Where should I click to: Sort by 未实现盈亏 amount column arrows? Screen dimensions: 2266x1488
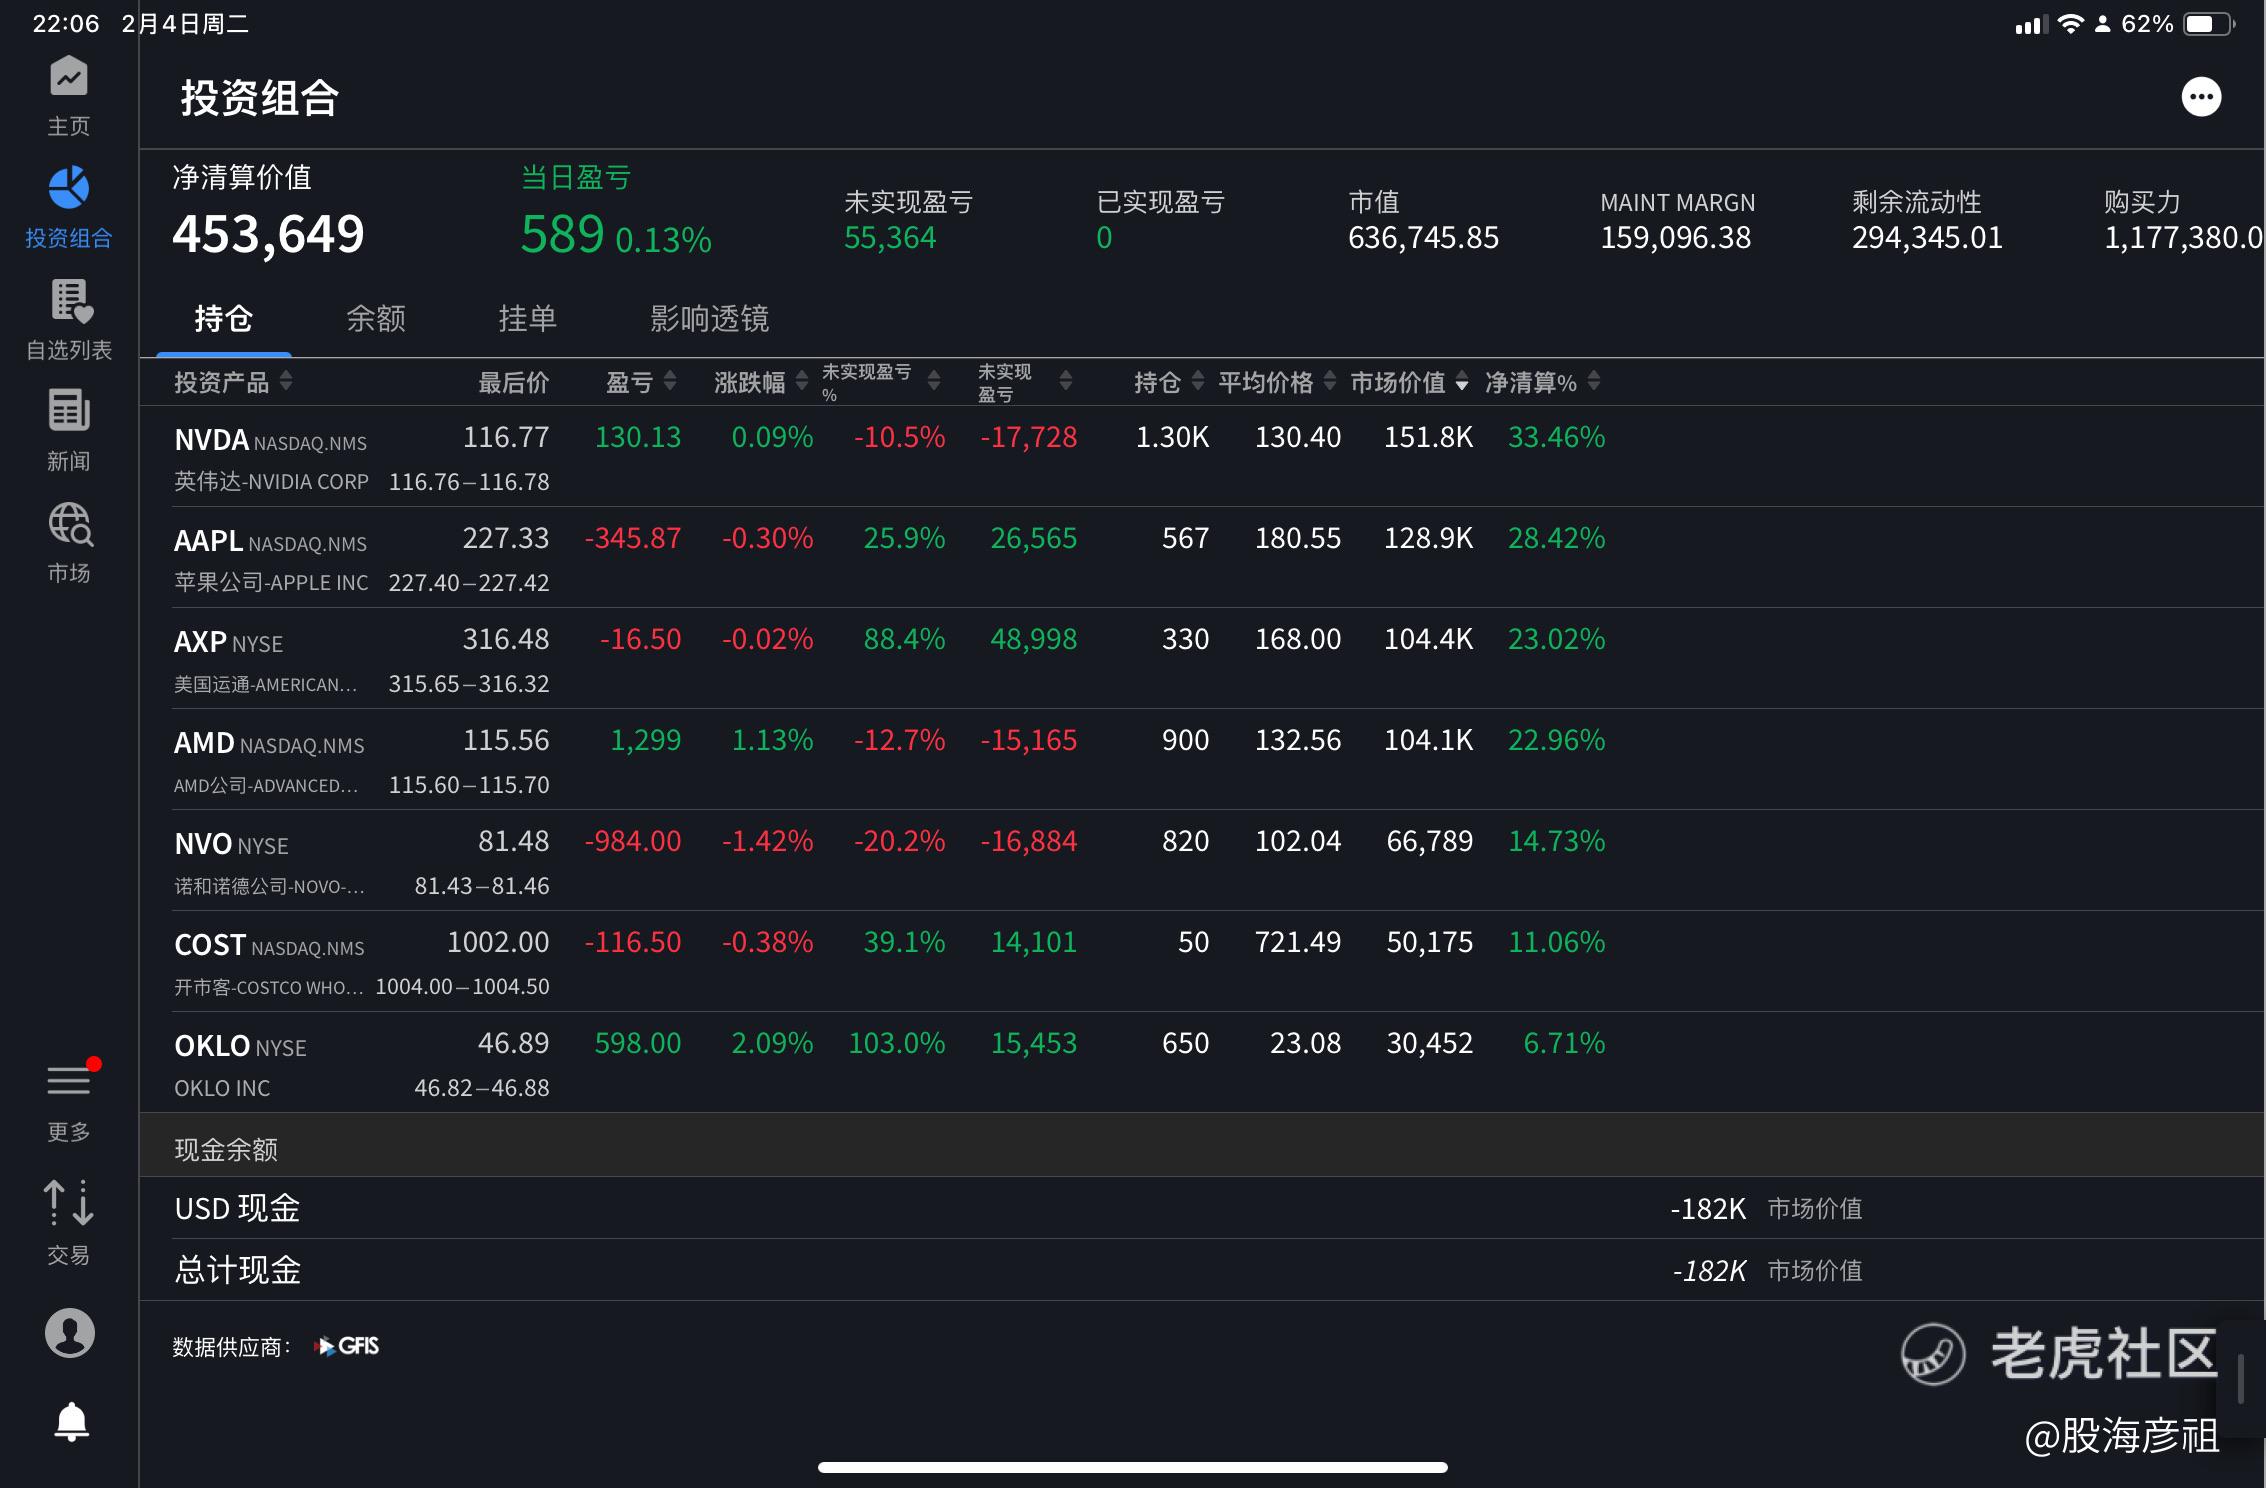(1066, 381)
